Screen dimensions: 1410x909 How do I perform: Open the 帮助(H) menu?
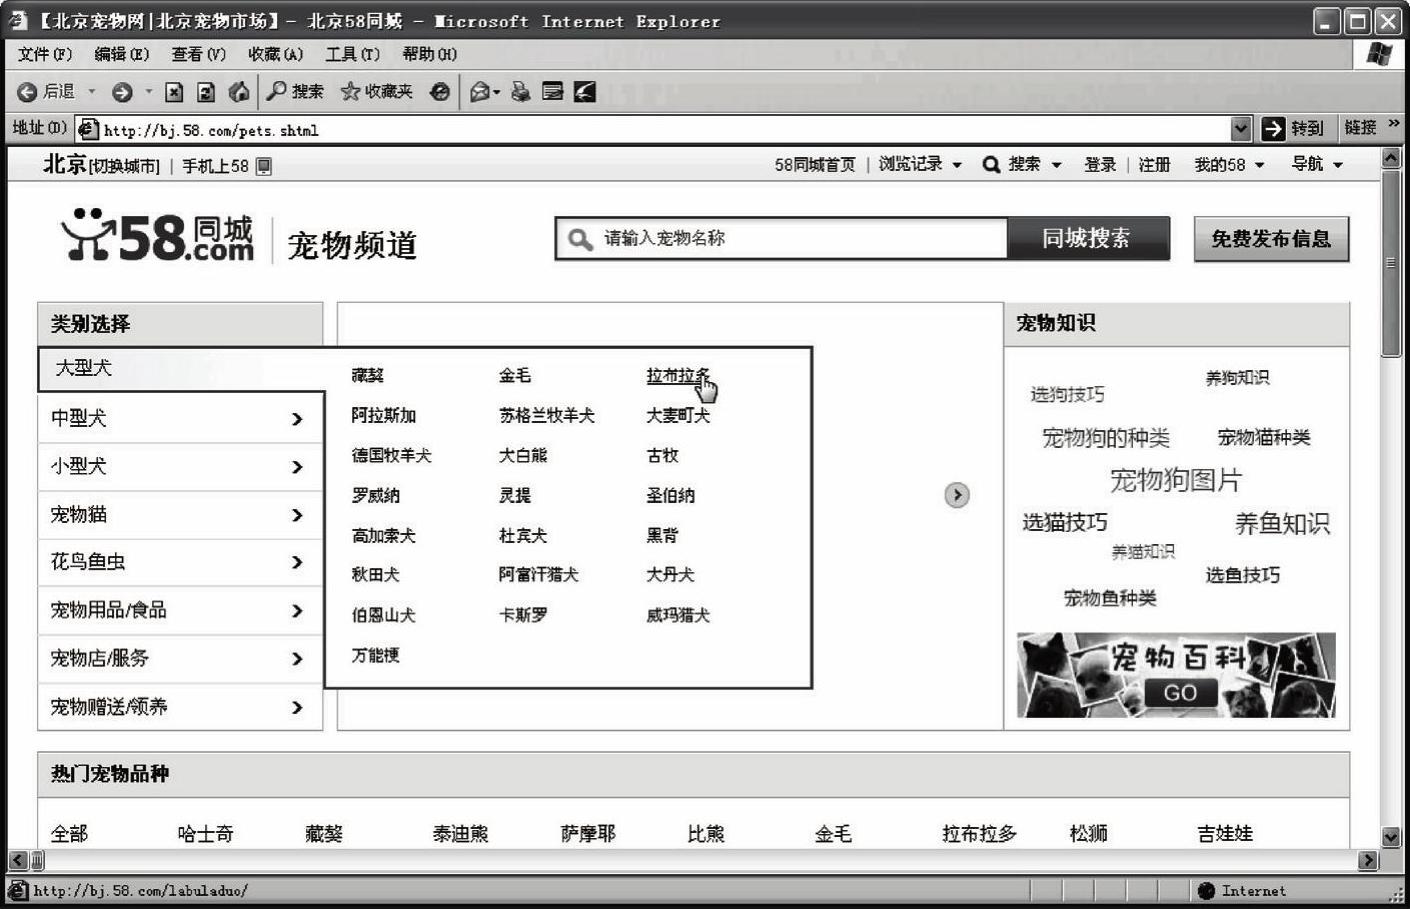[430, 54]
